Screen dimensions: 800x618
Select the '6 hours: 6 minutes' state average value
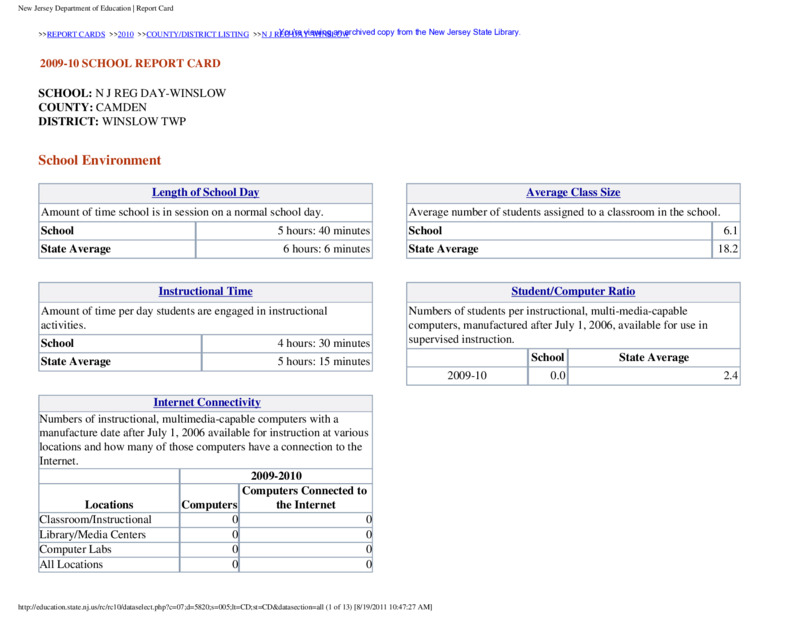(x=327, y=249)
